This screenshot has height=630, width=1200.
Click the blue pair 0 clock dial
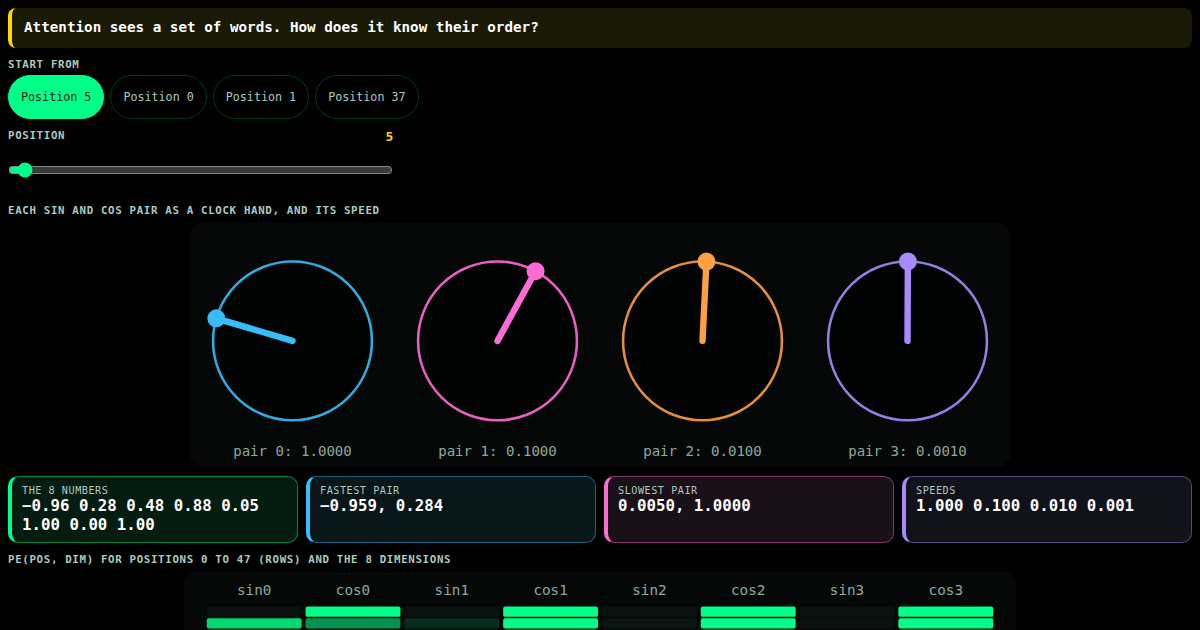(293, 341)
